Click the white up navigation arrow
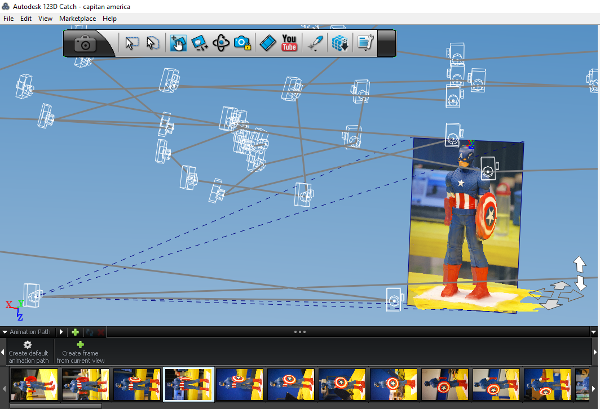The image size is (600, 409). [x=579, y=264]
